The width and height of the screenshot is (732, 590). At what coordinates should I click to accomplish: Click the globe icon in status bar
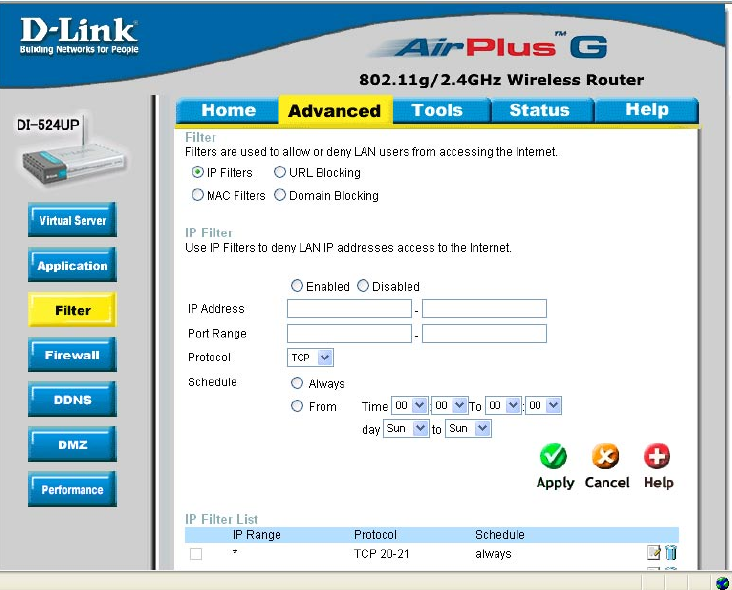tap(722, 582)
